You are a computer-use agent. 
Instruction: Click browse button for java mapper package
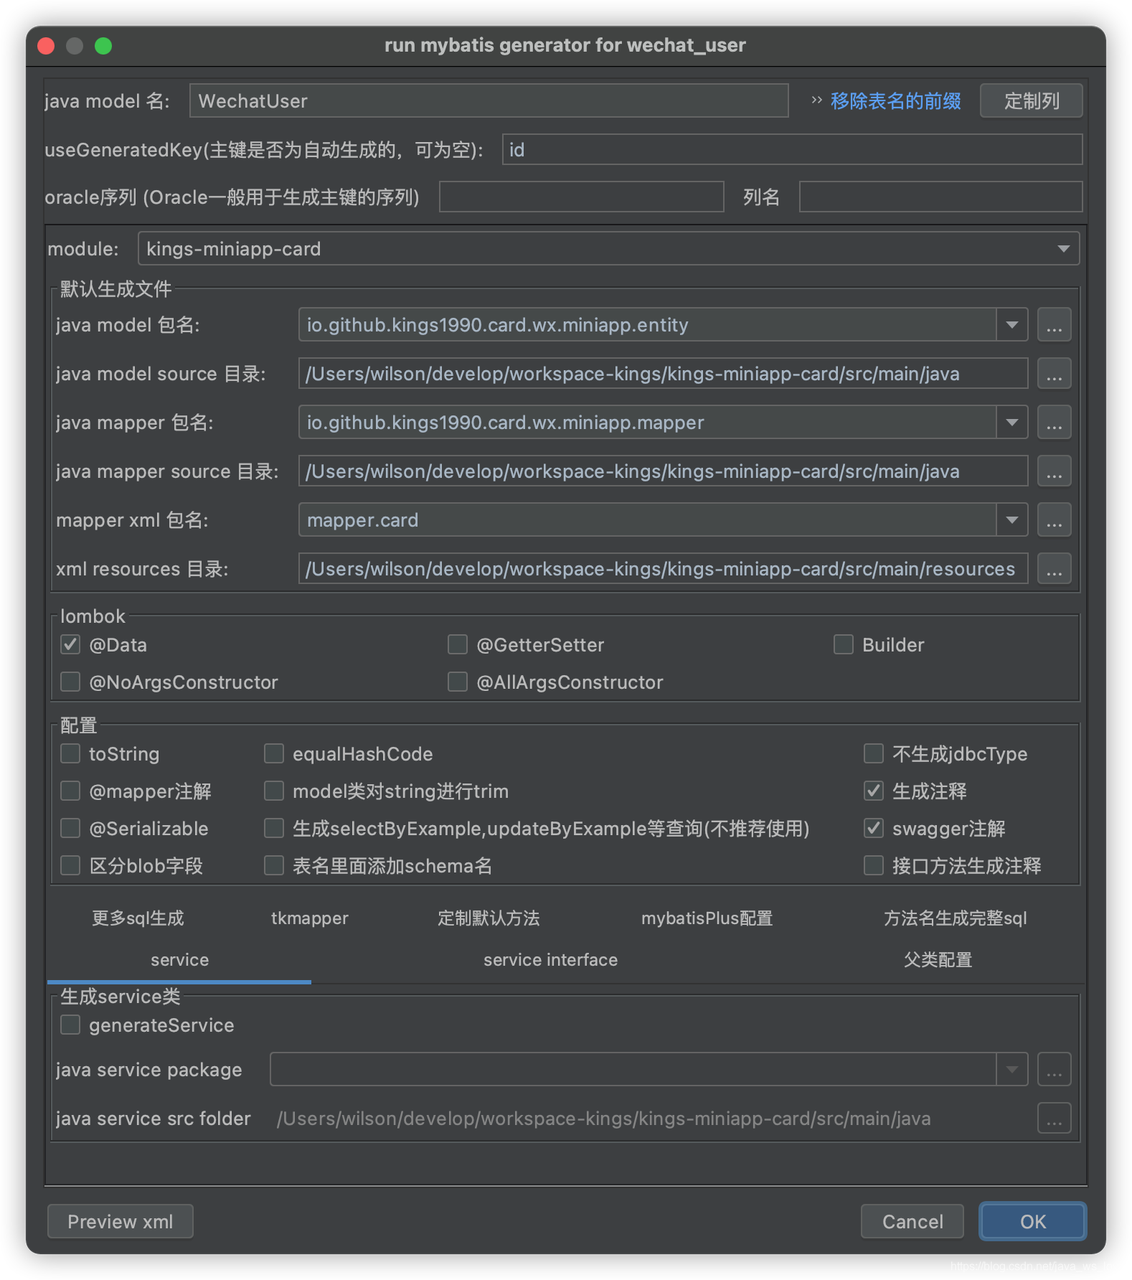point(1054,423)
